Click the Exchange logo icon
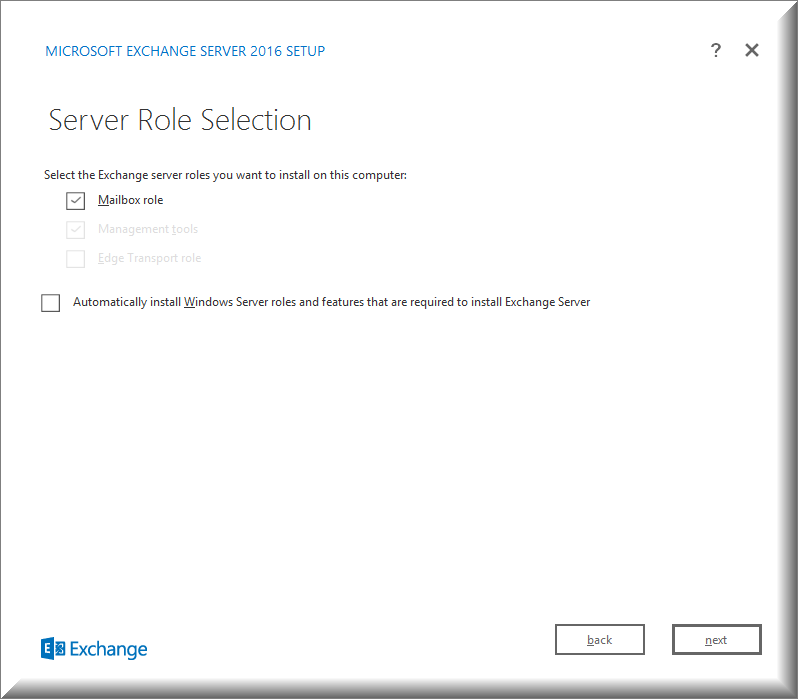This screenshot has height=699, width=798. 53,649
